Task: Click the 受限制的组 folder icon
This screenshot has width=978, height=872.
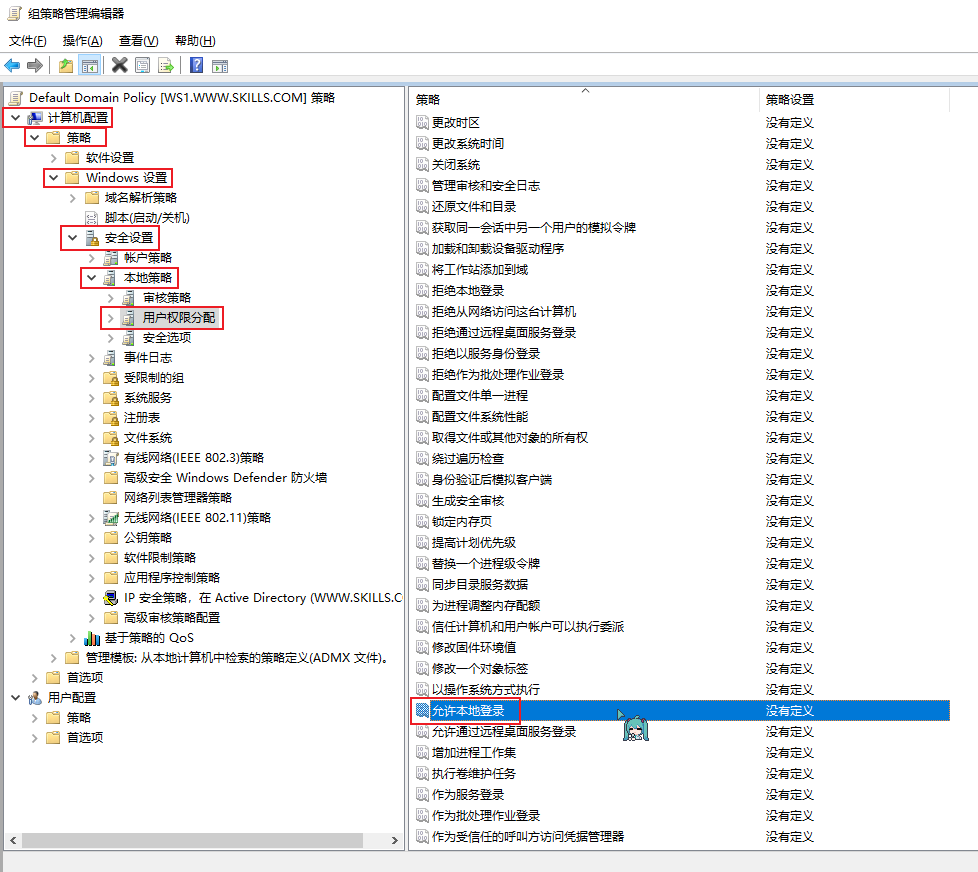Action: 110,378
